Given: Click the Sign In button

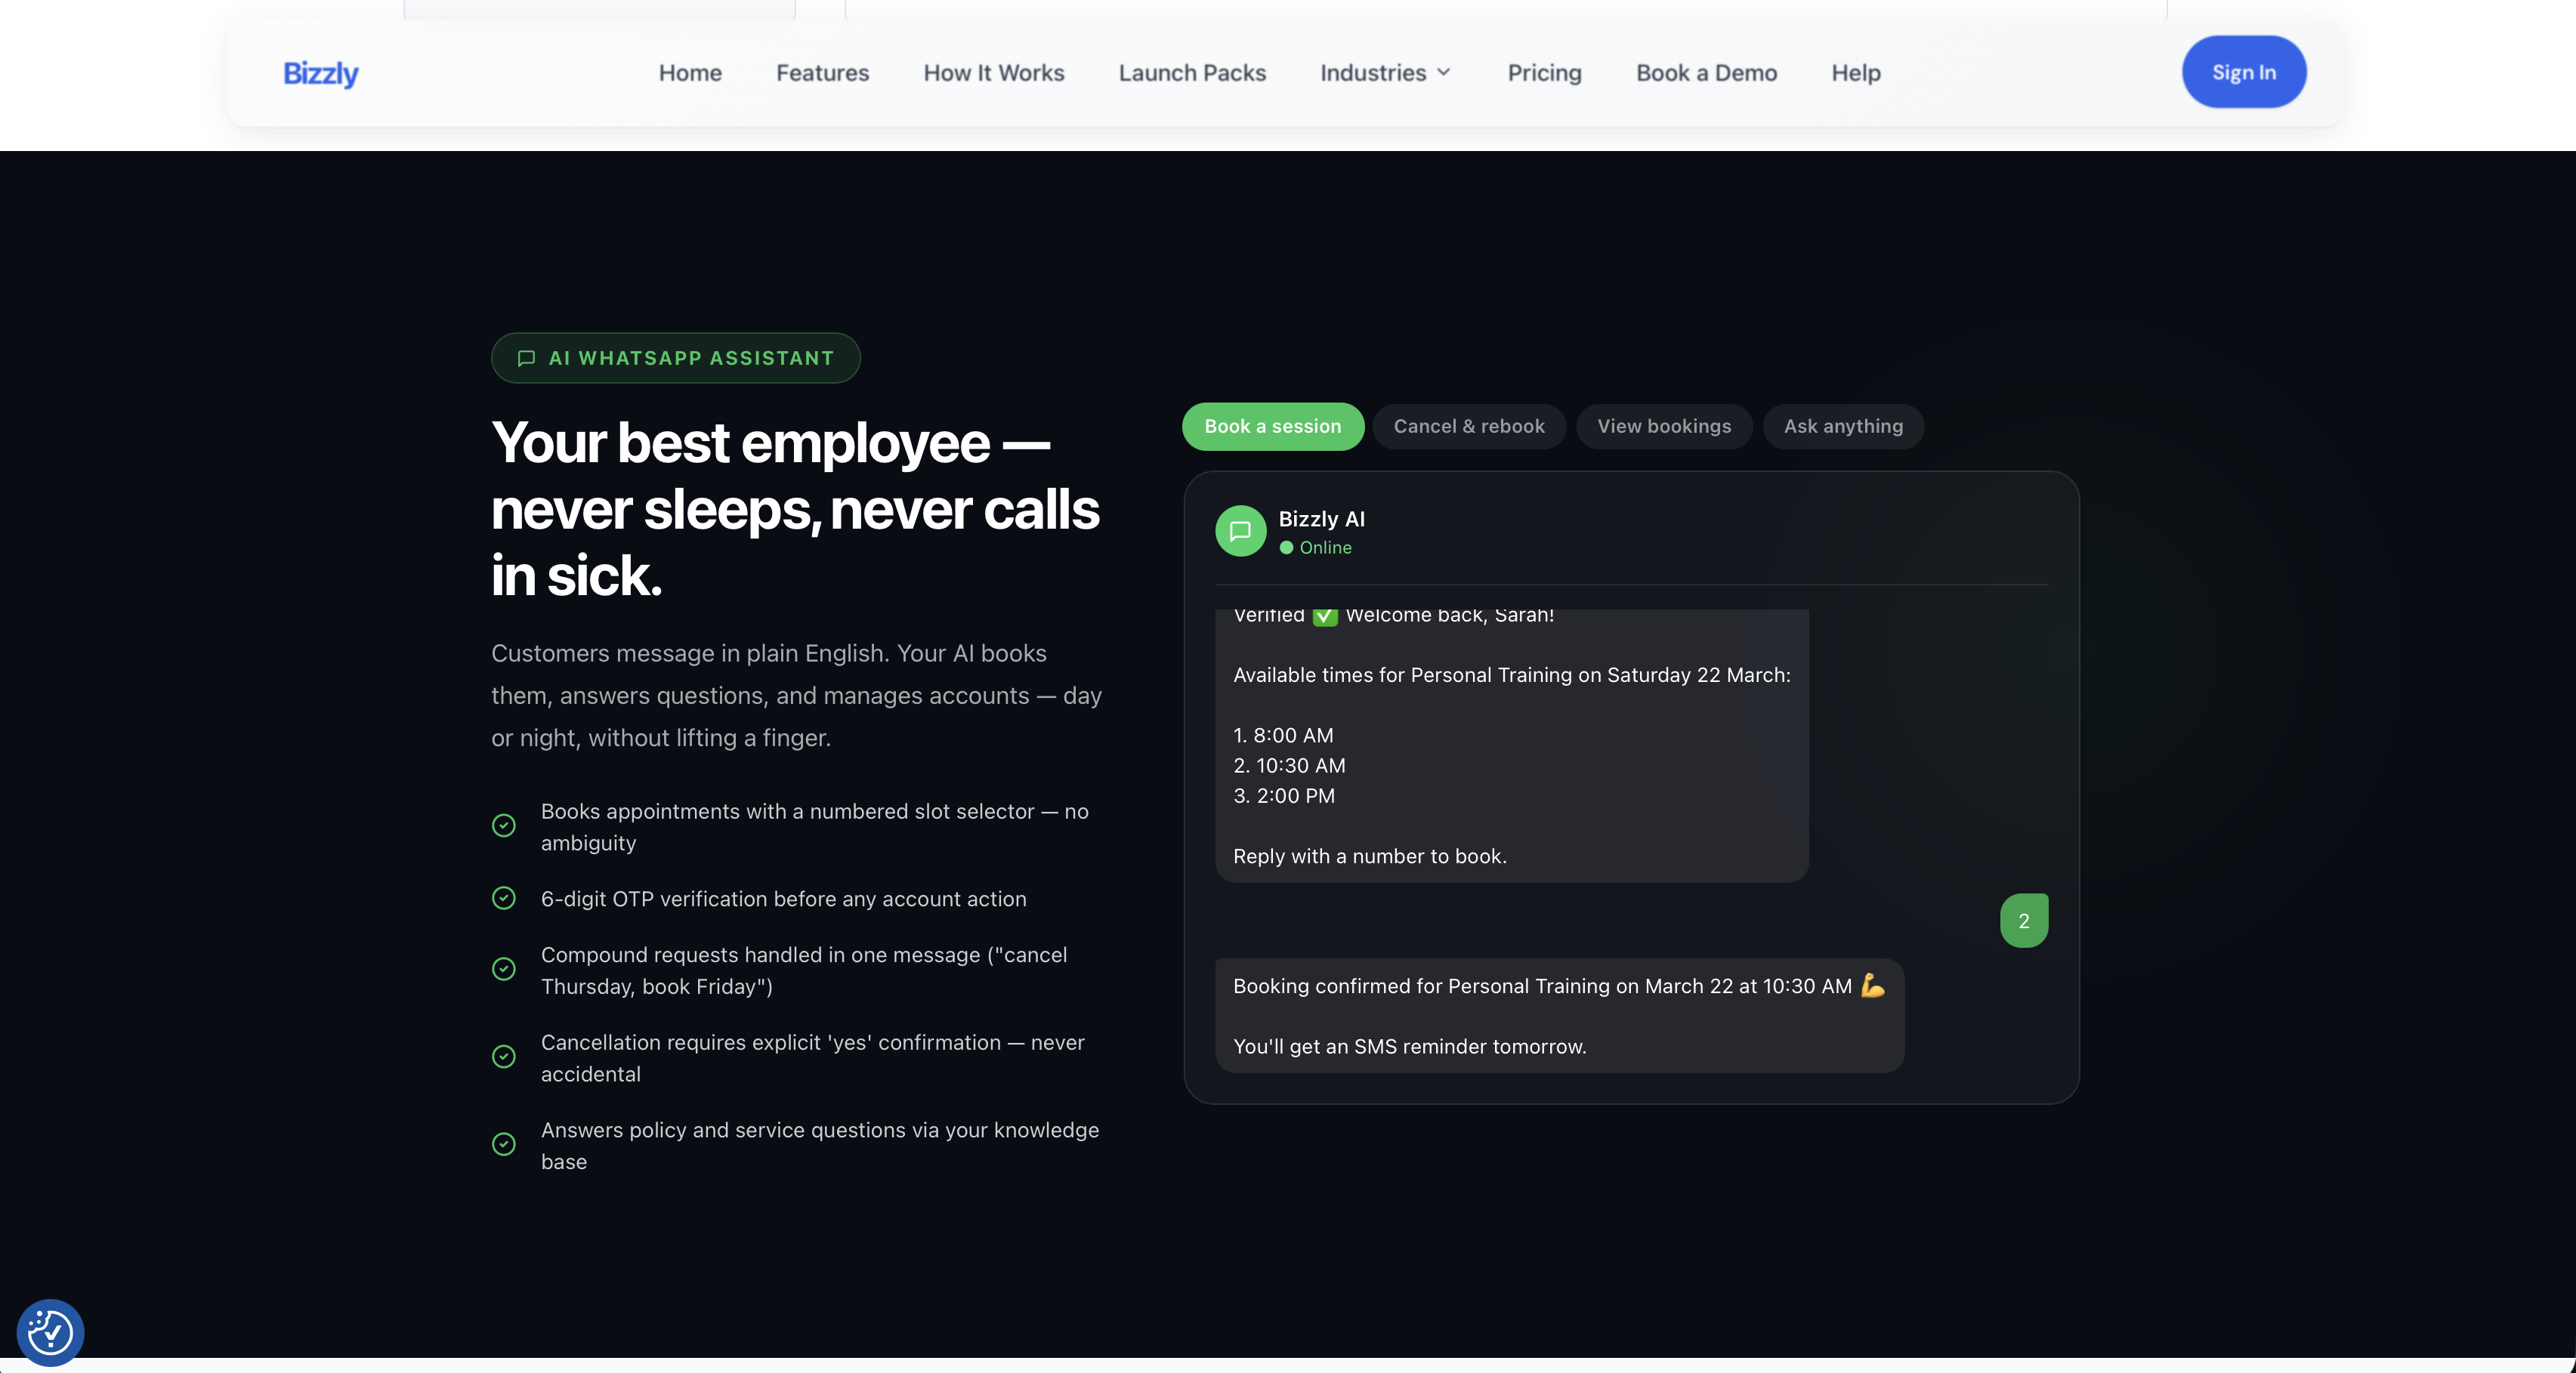Looking at the screenshot, I should (2243, 72).
